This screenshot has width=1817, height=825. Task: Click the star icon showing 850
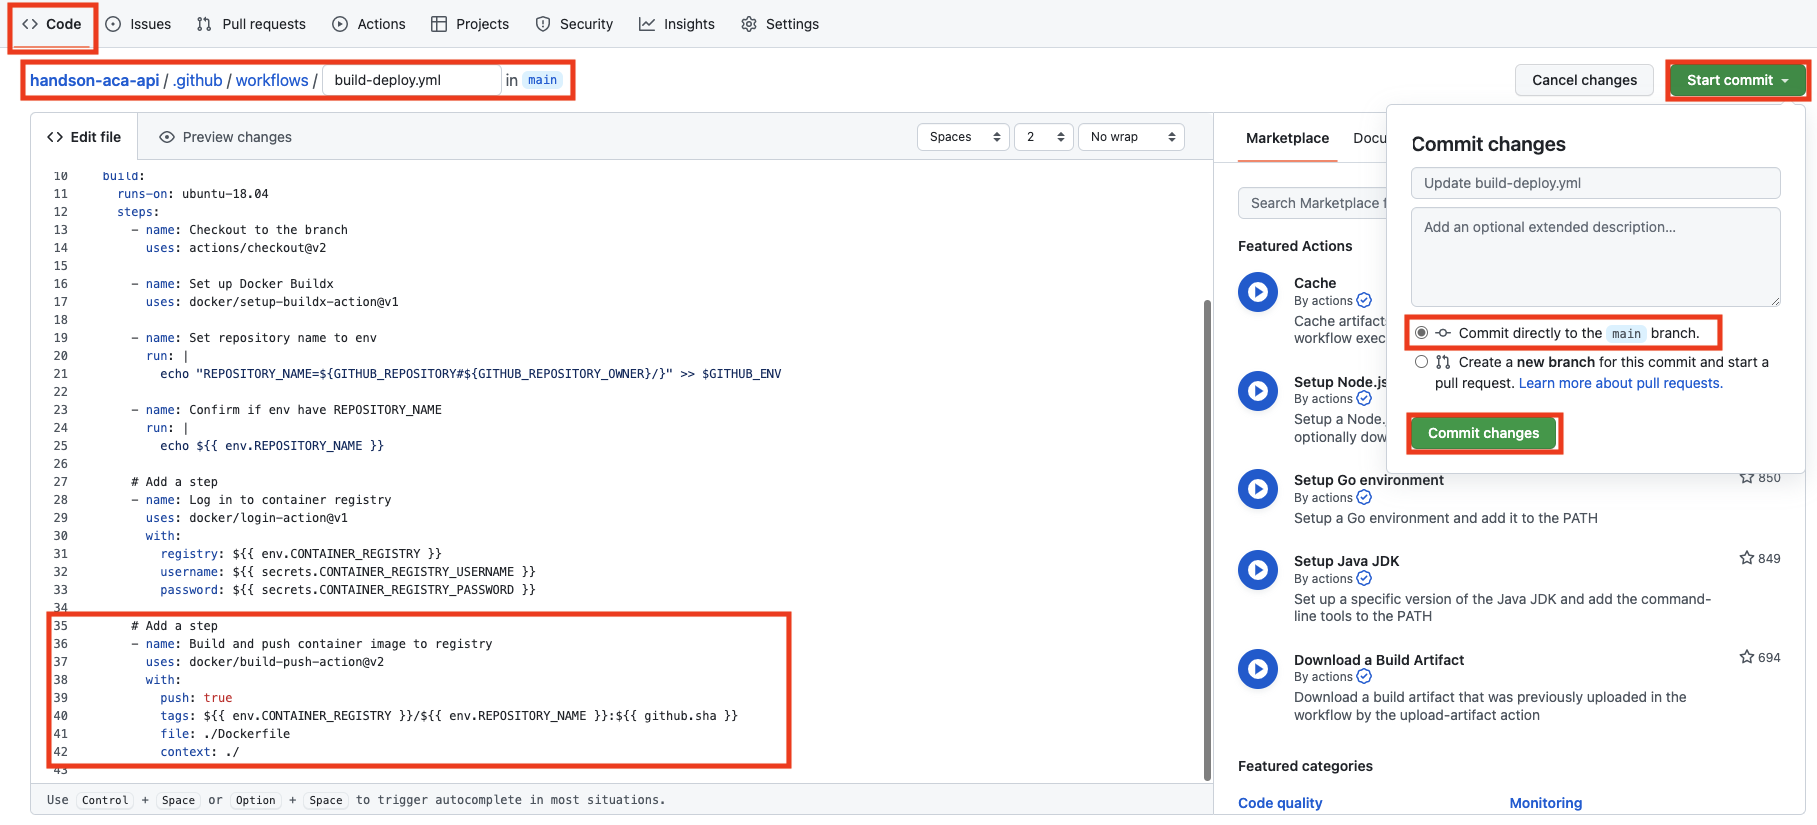tap(1747, 478)
